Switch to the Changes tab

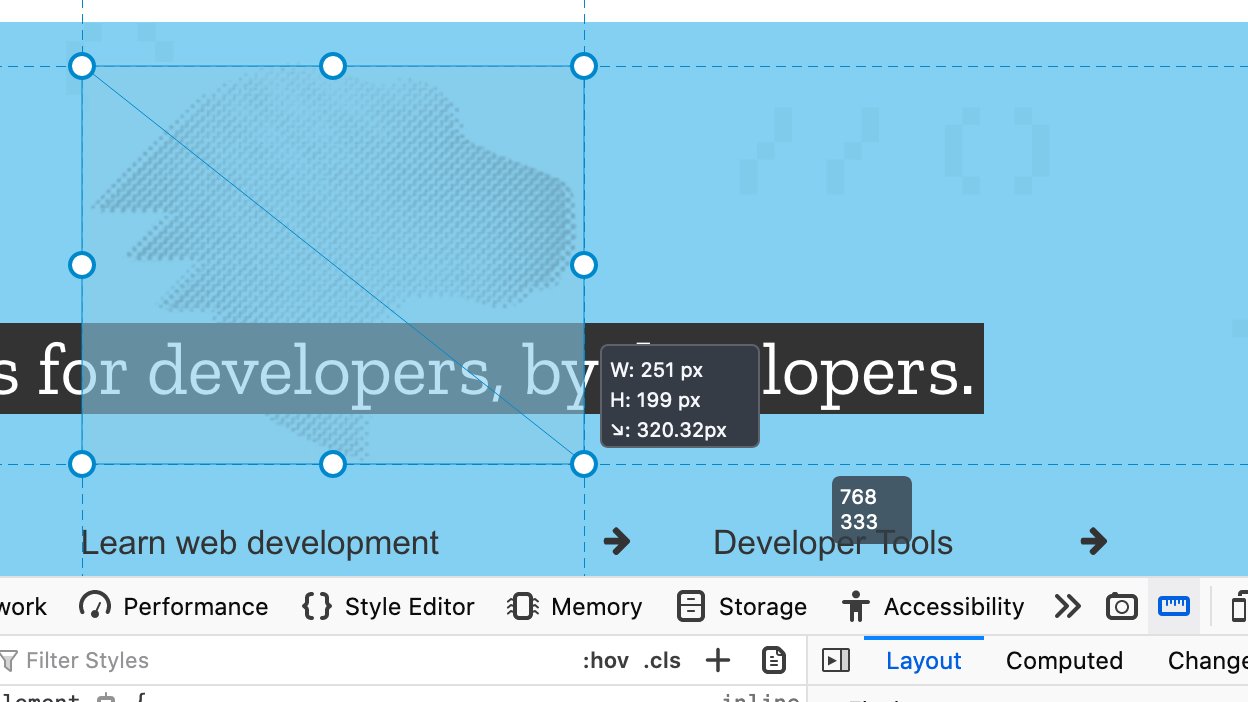point(1207,661)
